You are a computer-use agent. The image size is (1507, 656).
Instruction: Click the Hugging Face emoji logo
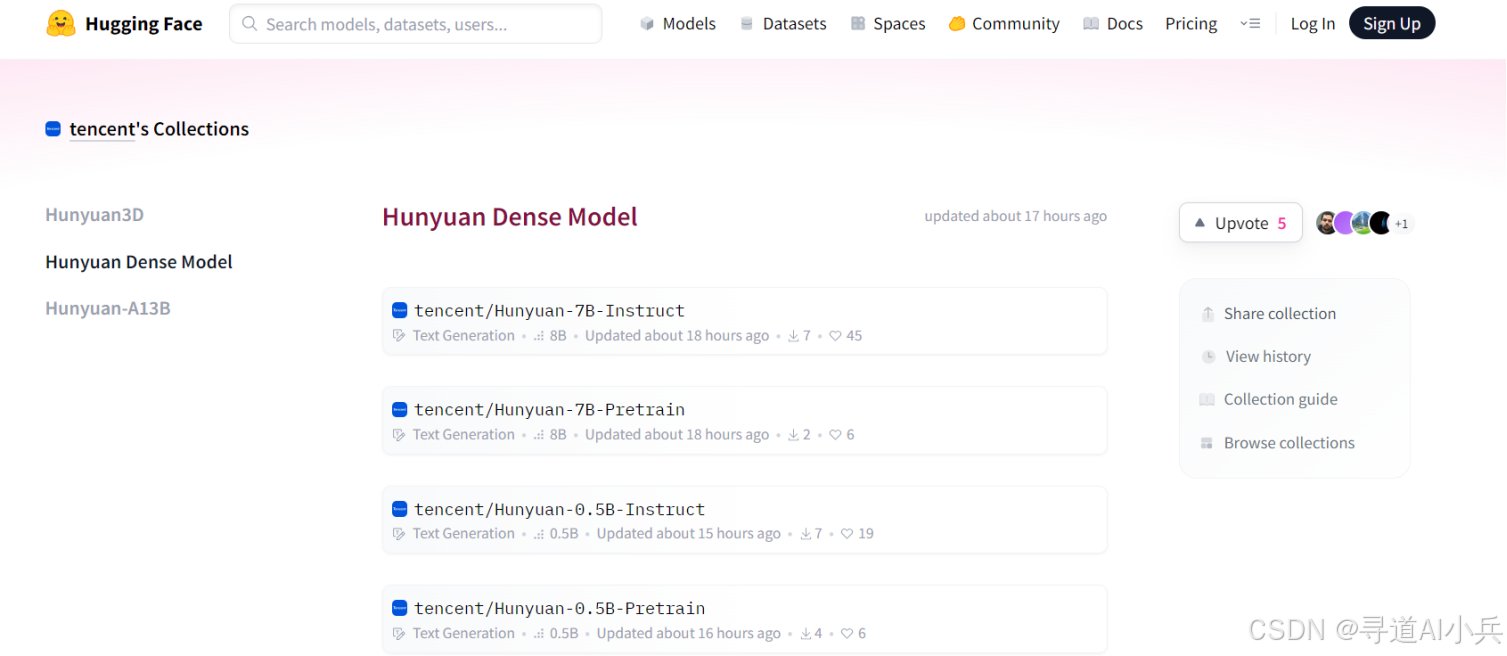click(61, 24)
